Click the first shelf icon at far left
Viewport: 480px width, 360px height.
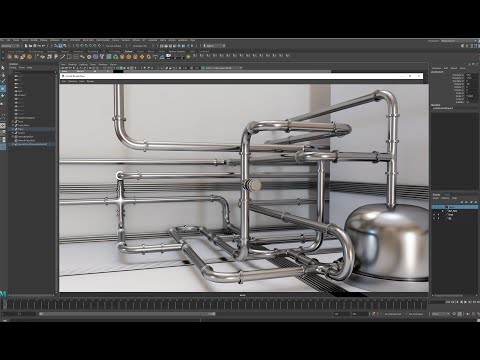[x=9, y=57]
